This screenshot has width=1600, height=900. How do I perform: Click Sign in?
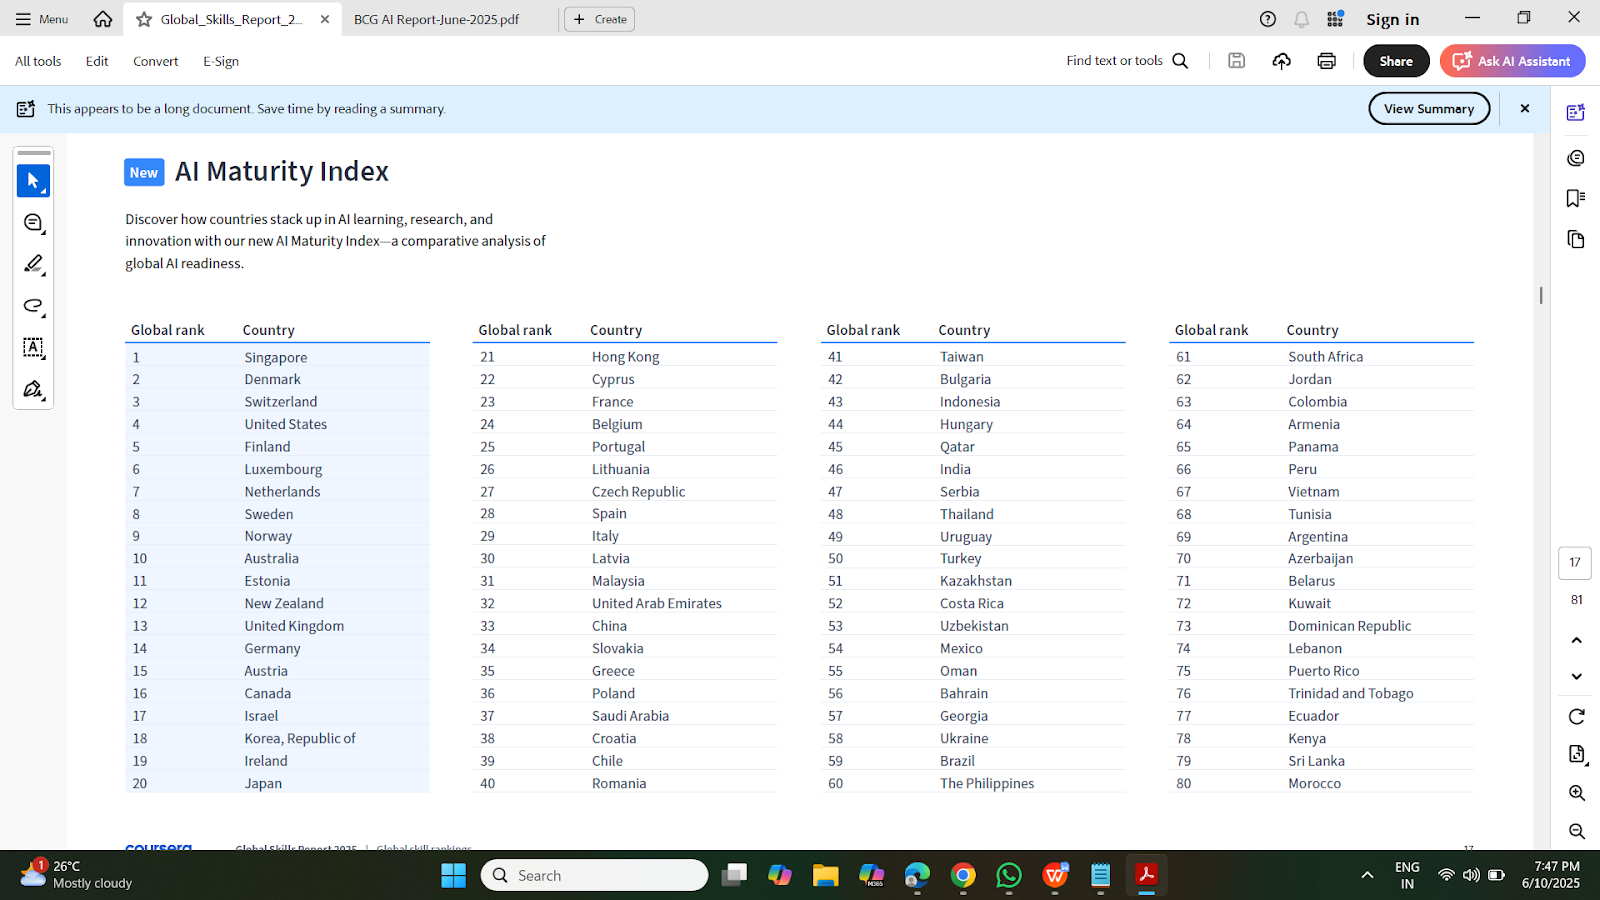point(1392,19)
